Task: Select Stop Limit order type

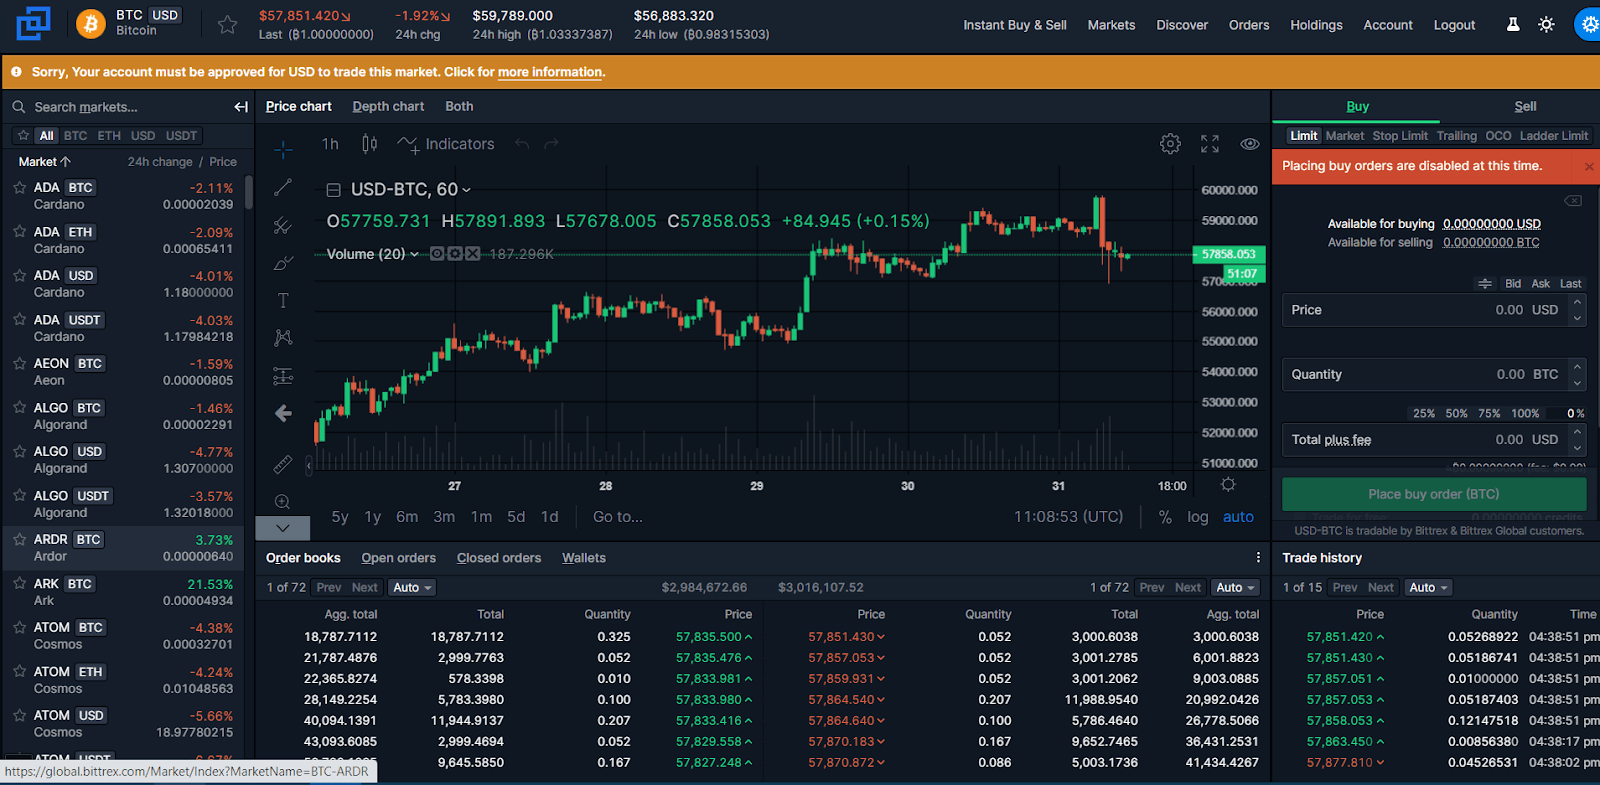Action: coord(1400,136)
